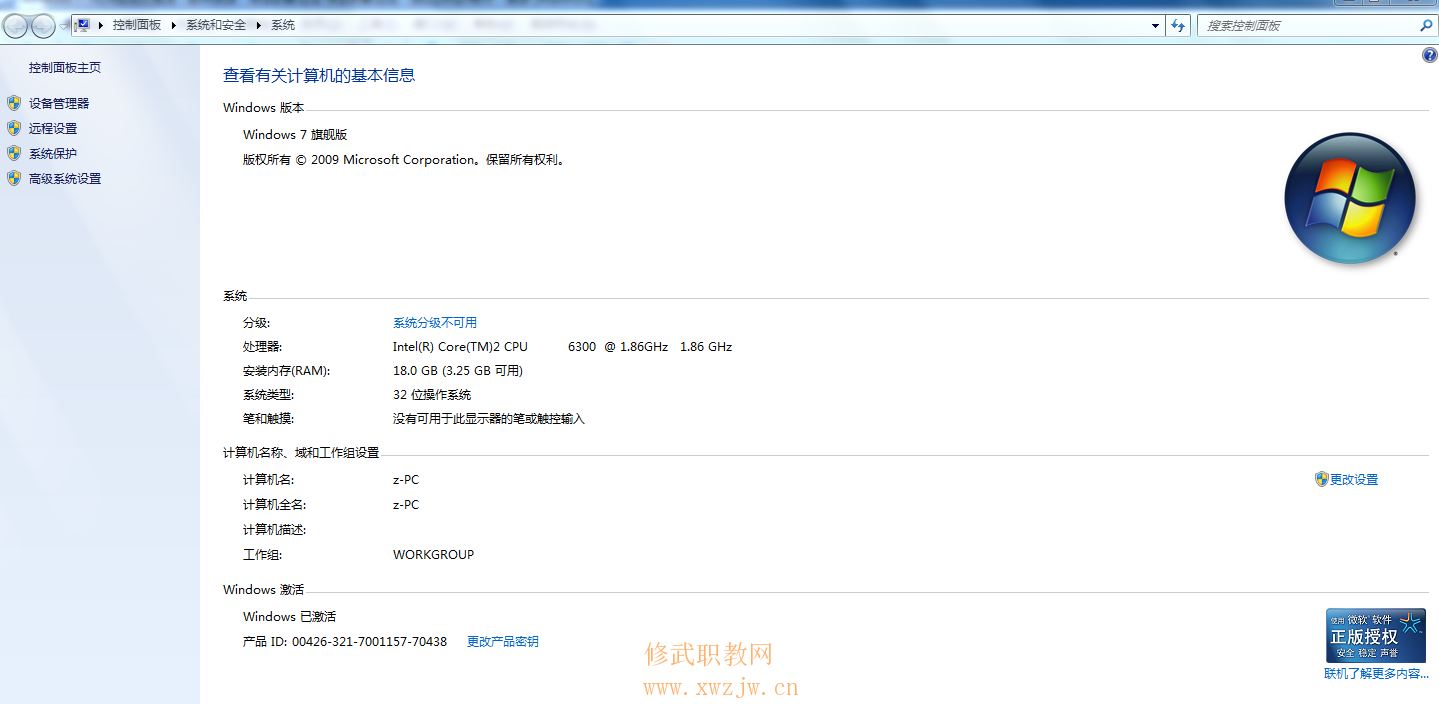
Task: Click the 处理器 label
Action: click(262, 347)
